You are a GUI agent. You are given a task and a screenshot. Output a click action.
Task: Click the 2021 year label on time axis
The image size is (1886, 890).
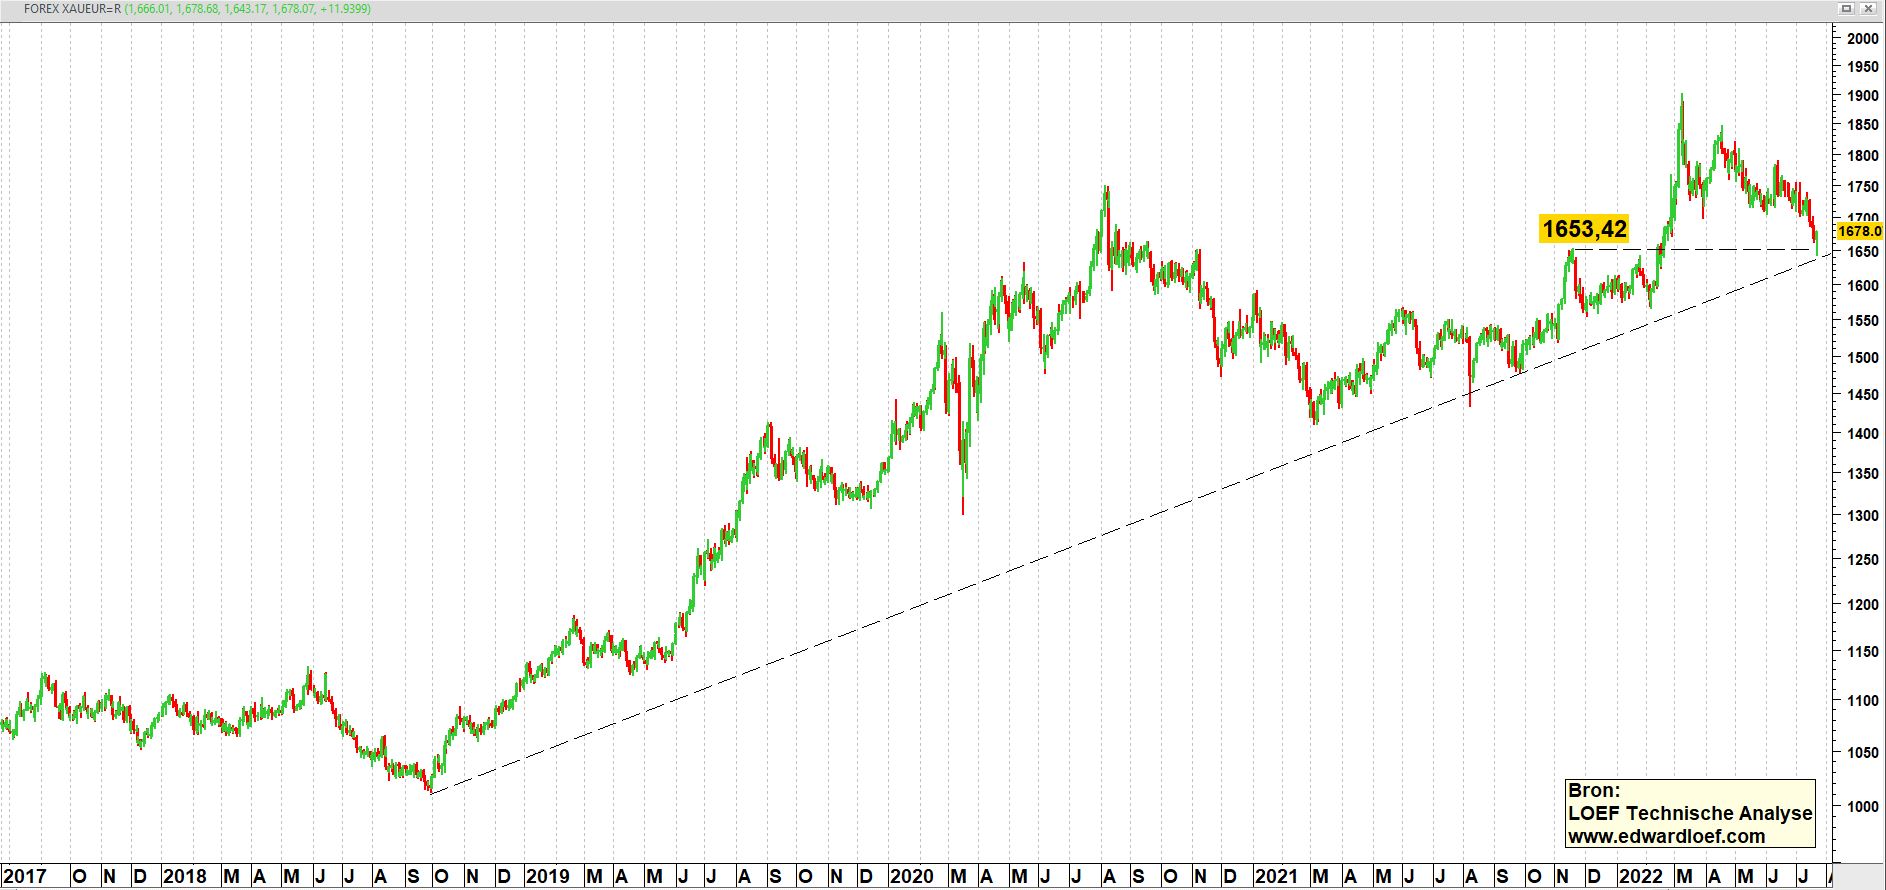(x=1276, y=877)
